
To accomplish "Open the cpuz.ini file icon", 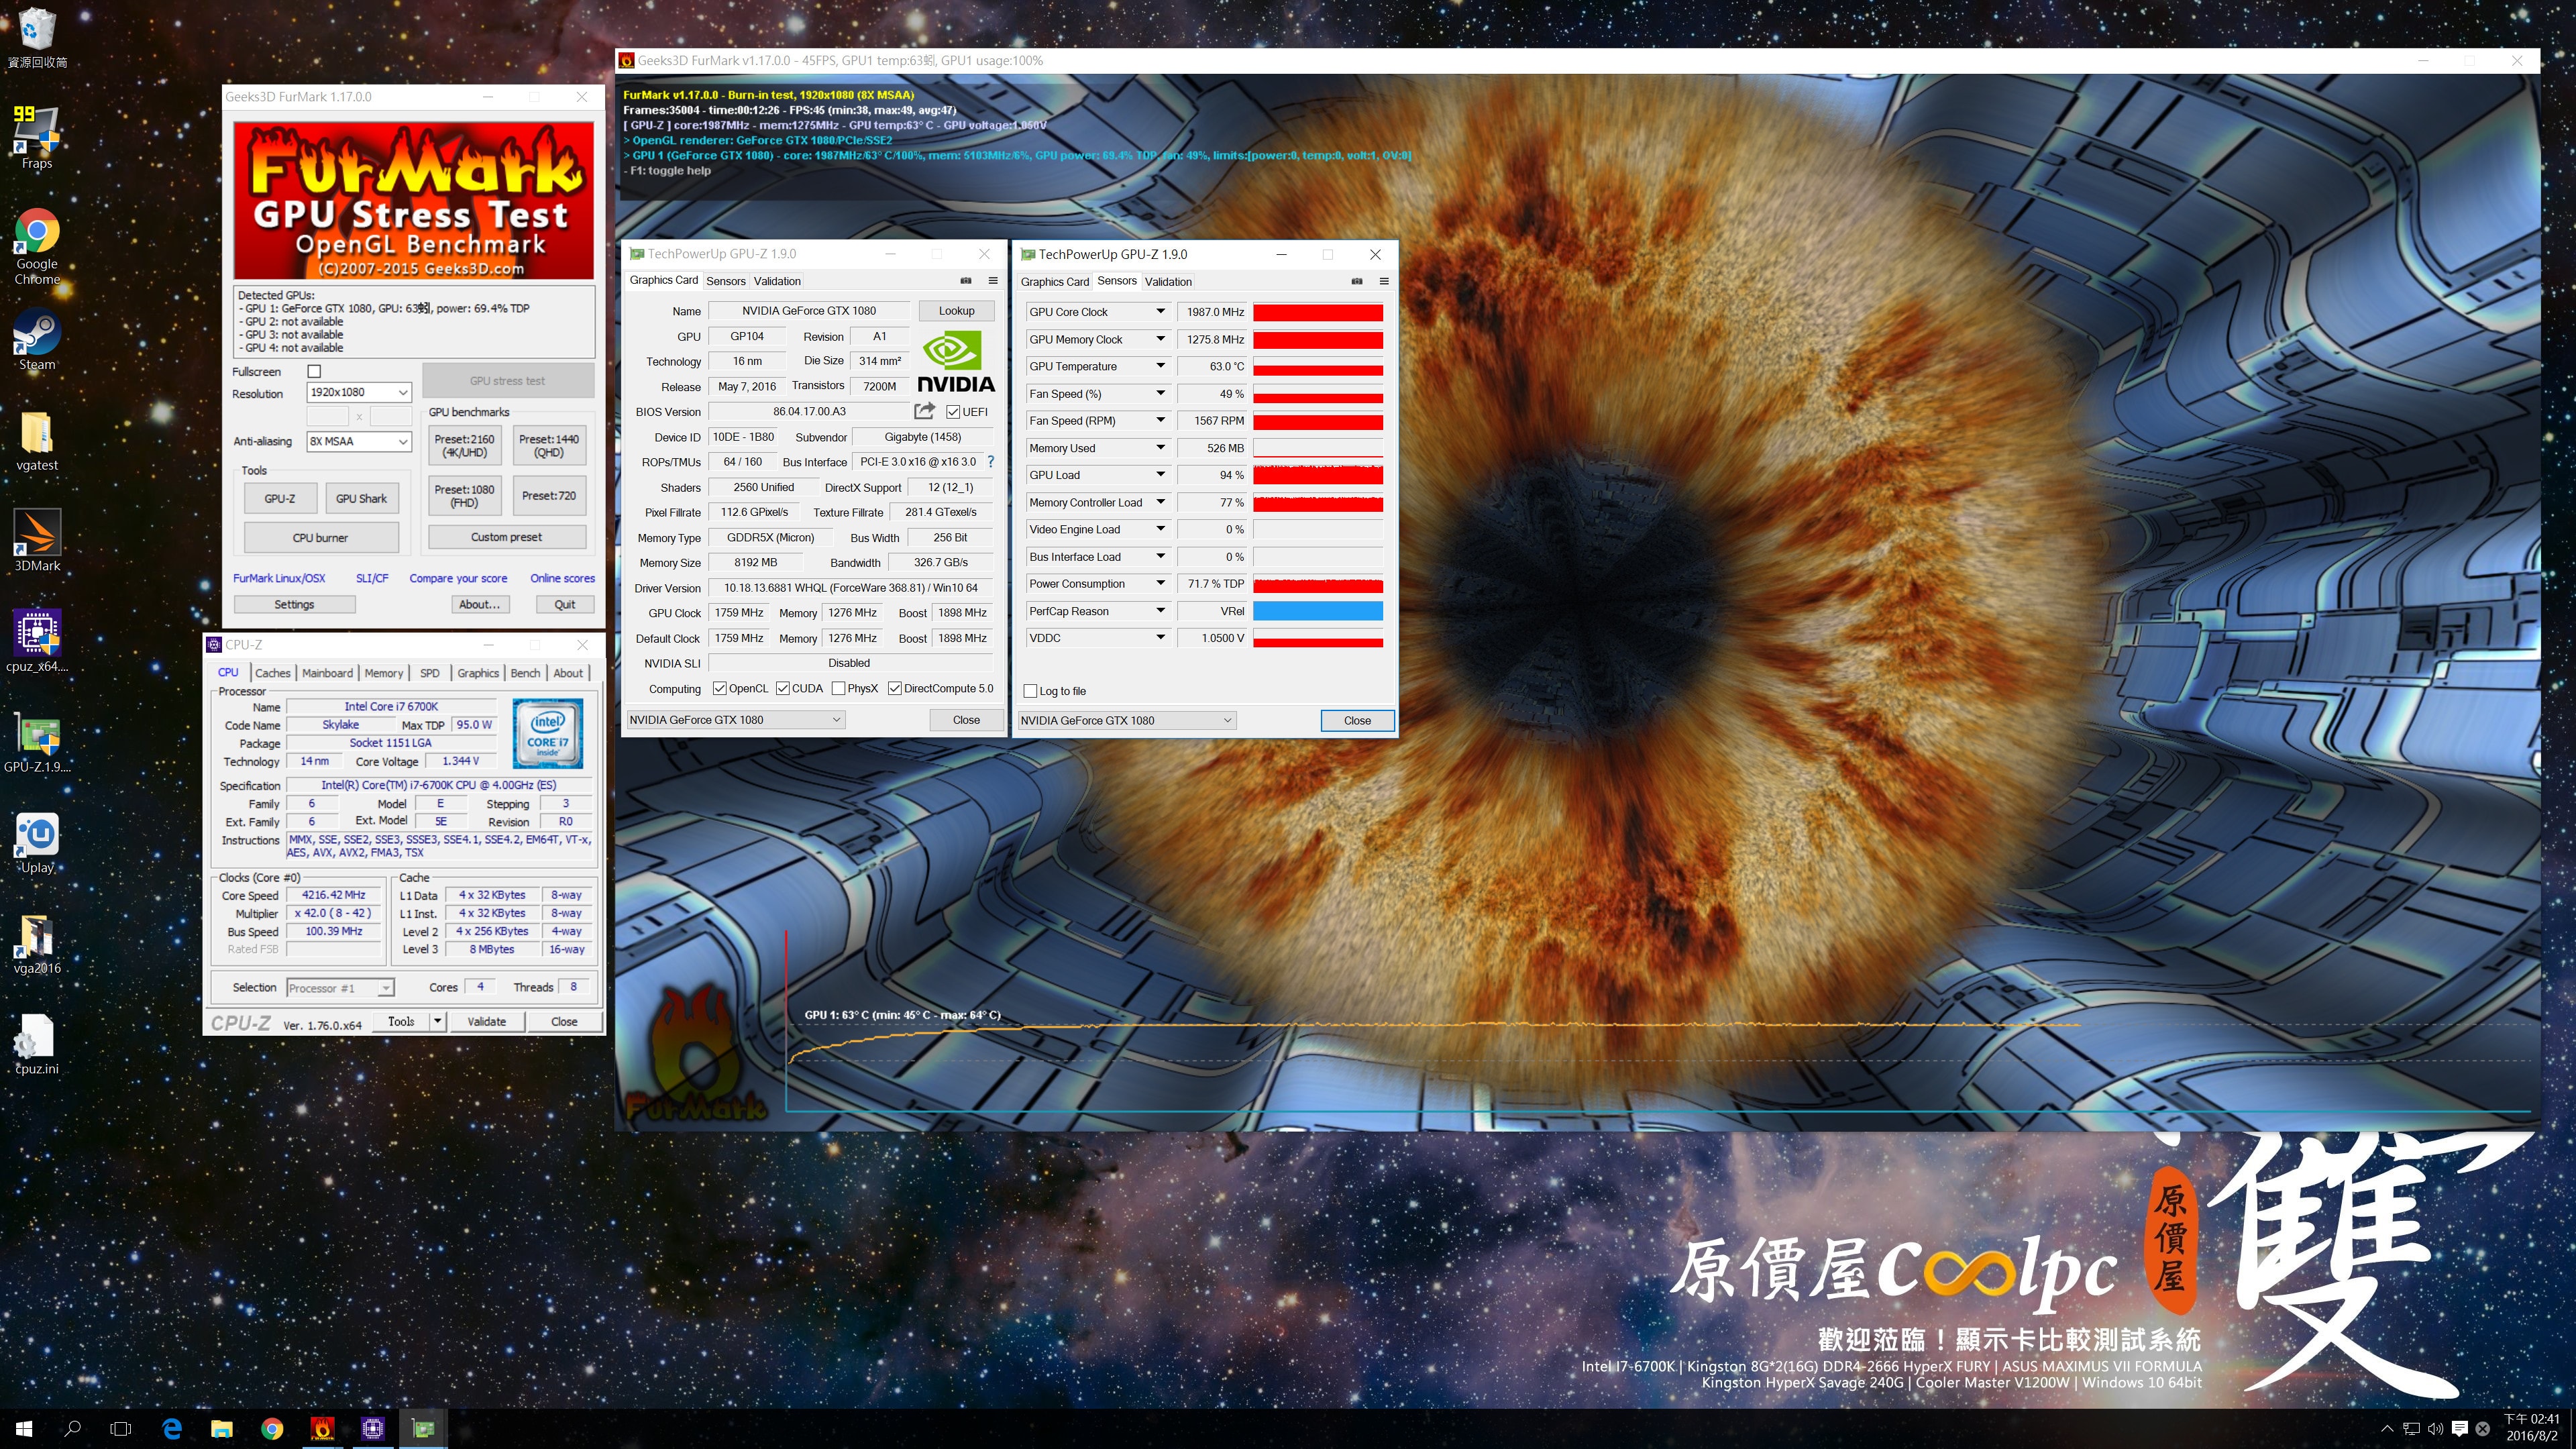I will (37, 1044).
